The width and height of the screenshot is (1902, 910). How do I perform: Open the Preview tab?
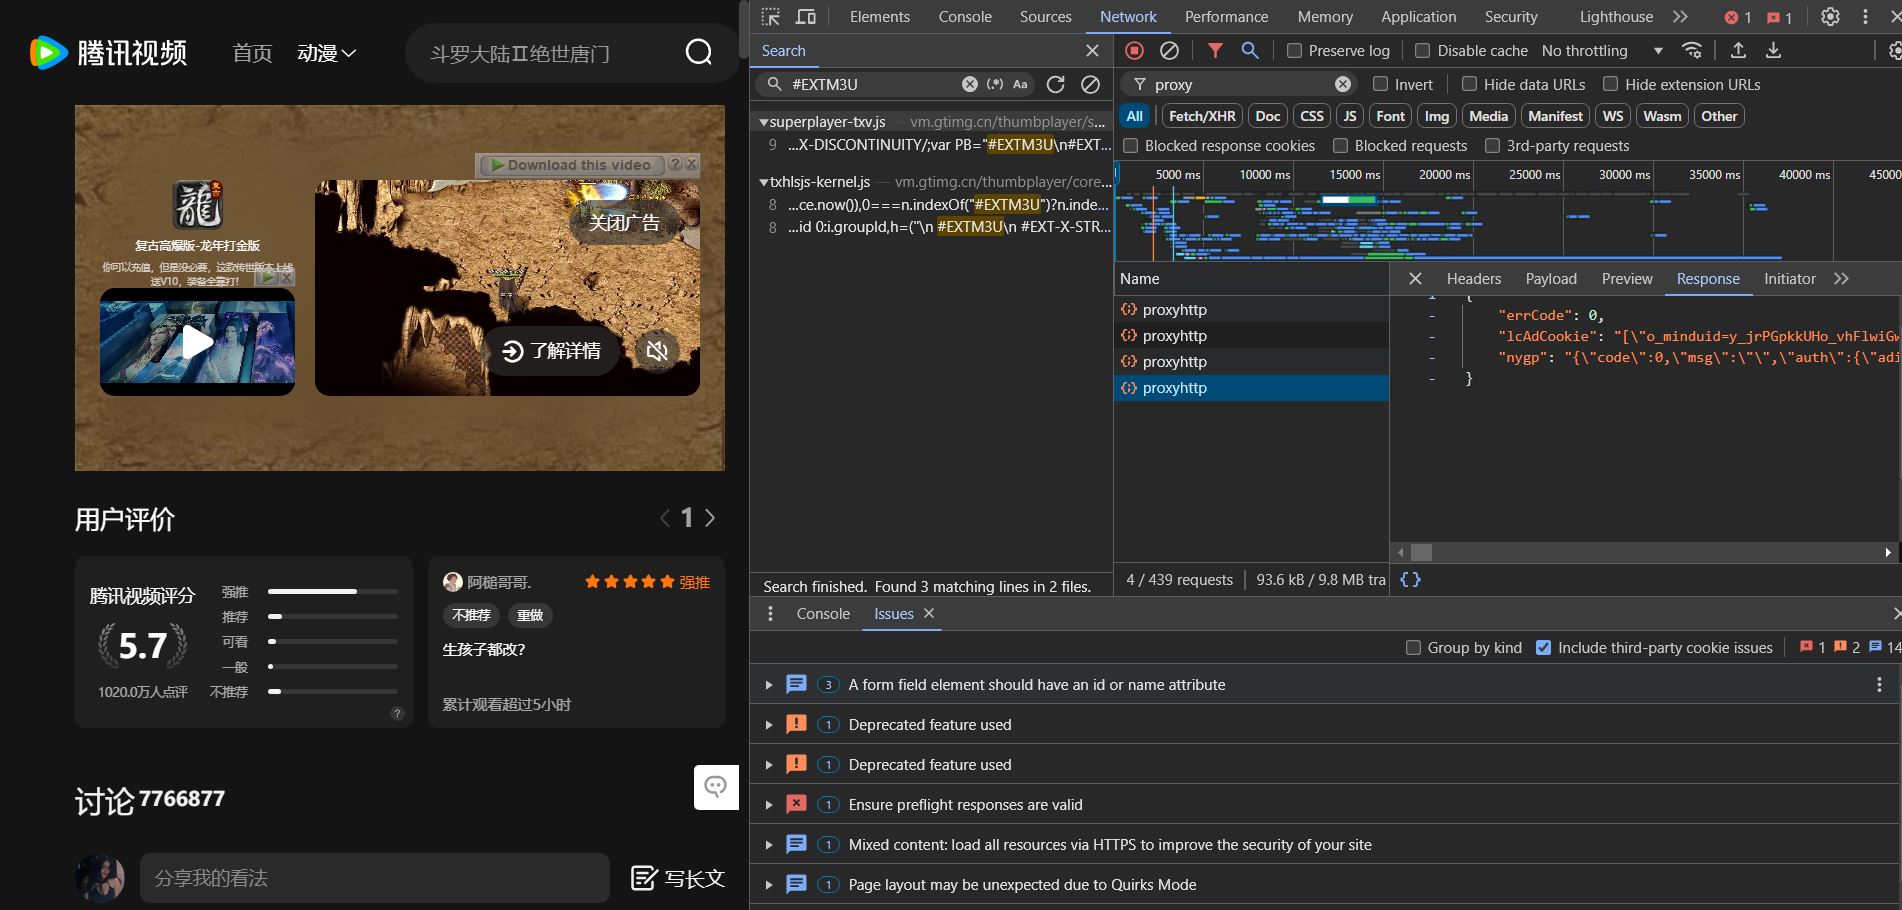tap(1627, 279)
